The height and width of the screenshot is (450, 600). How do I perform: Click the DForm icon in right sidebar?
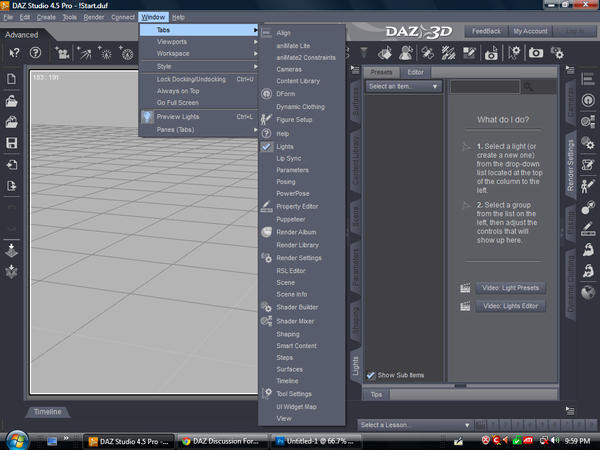coord(588,100)
